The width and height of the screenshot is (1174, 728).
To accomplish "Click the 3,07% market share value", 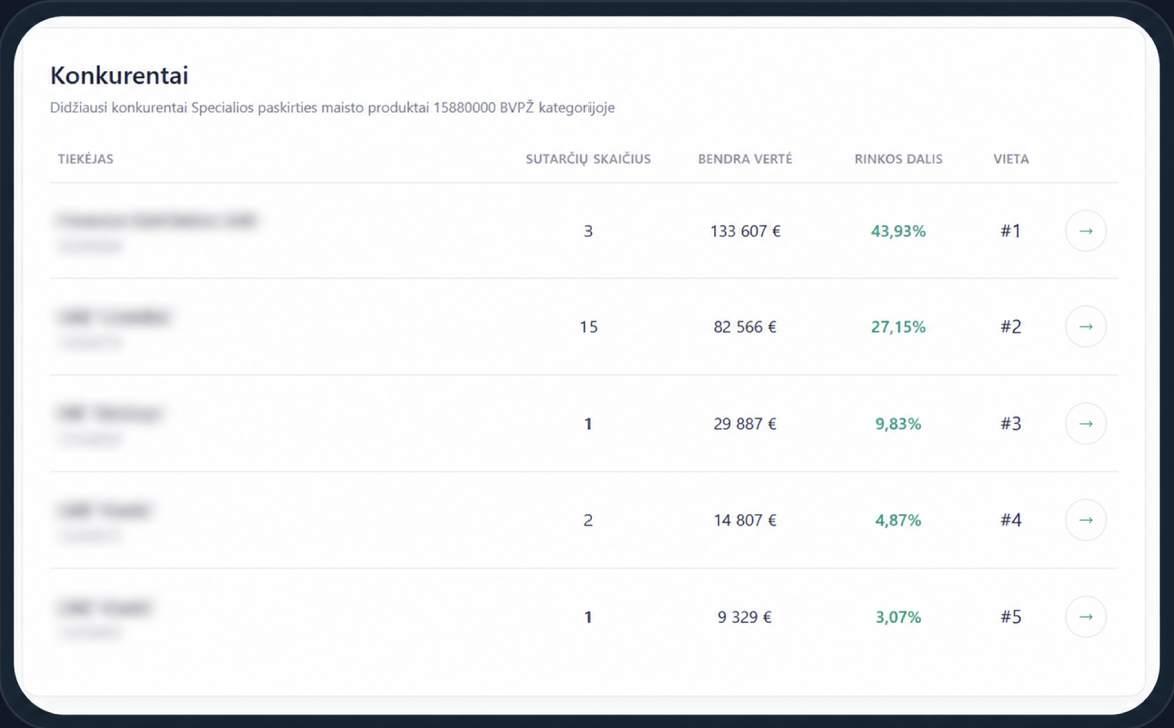I will pyautogui.click(x=898, y=617).
